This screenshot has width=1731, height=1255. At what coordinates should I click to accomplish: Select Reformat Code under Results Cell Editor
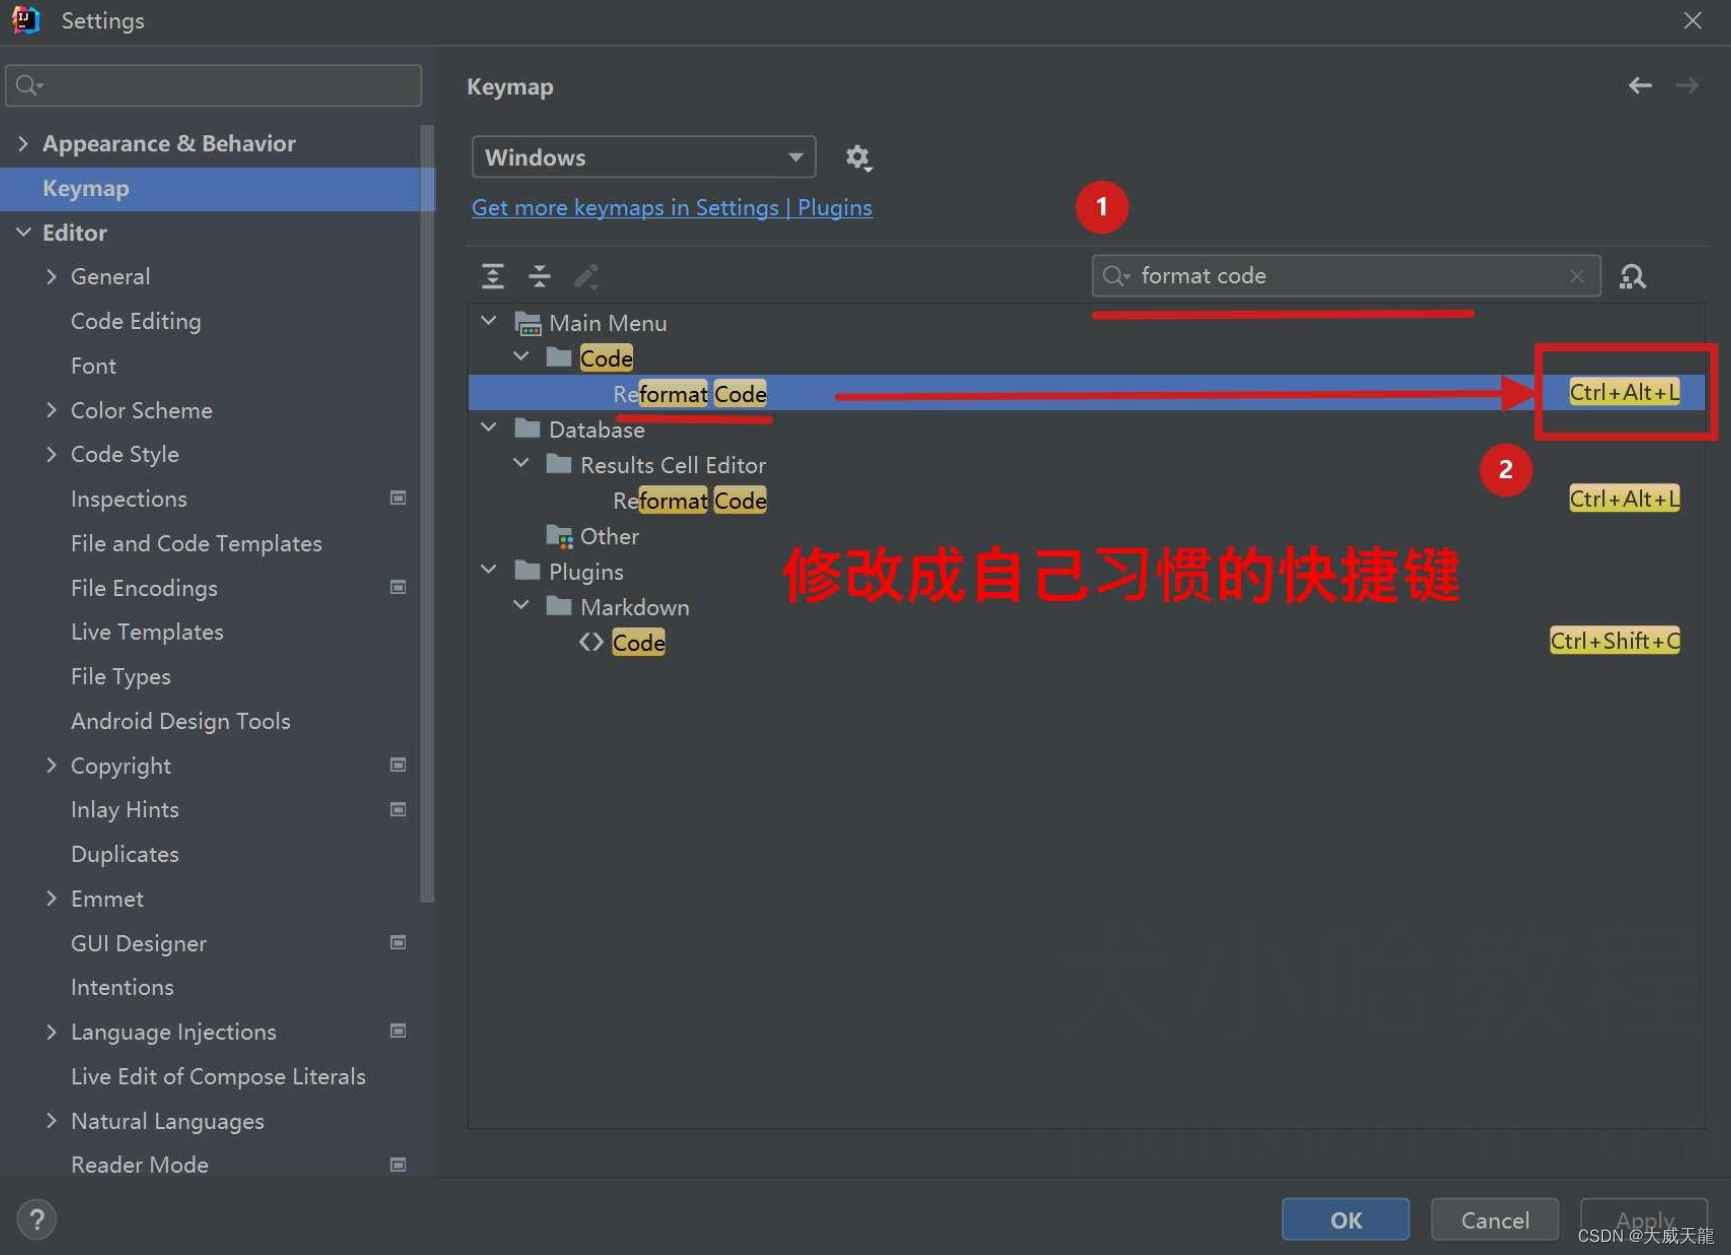[x=690, y=500]
